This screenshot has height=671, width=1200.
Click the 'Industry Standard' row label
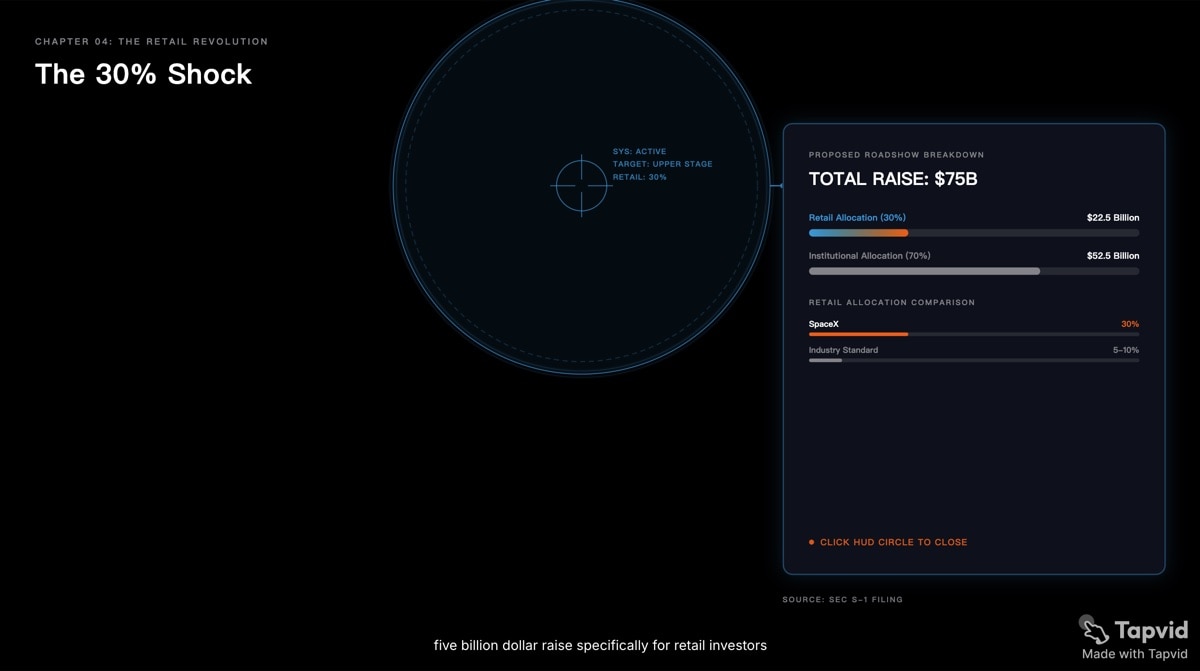tap(844, 350)
